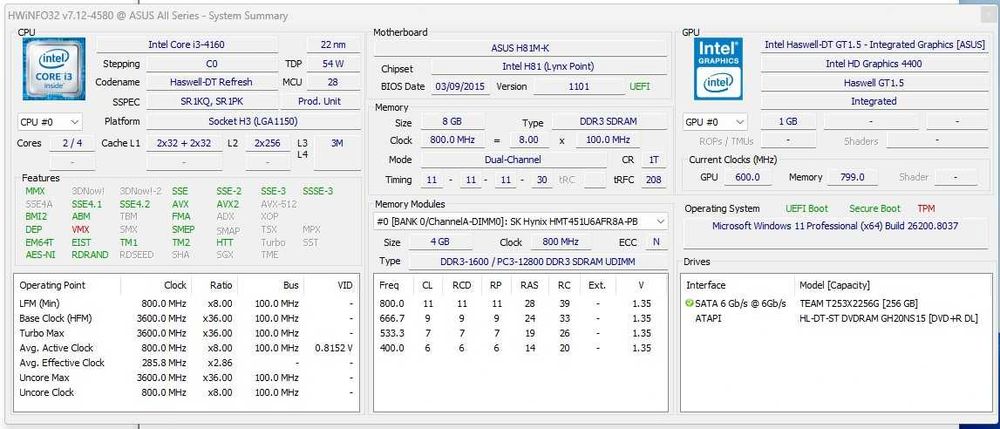Image resolution: width=1000 pixels, height=429 pixels.
Task: Click the UEFI Boot status label
Action: (x=807, y=208)
